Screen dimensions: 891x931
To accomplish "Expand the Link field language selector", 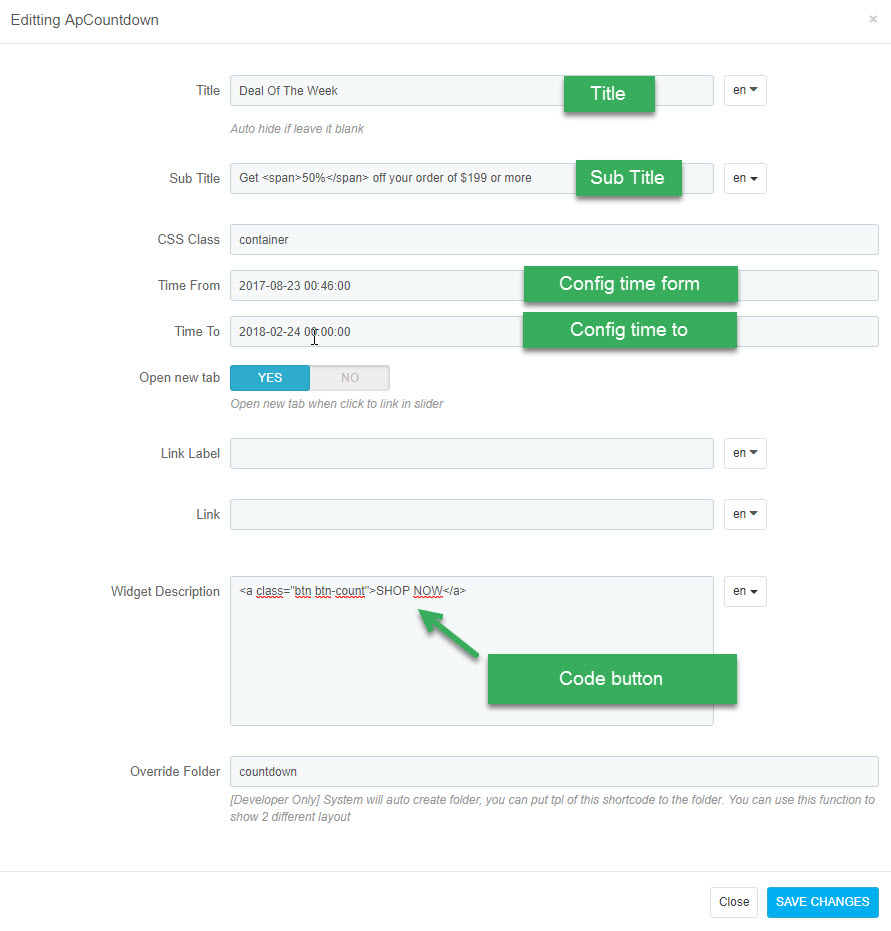I will [x=745, y=514].
